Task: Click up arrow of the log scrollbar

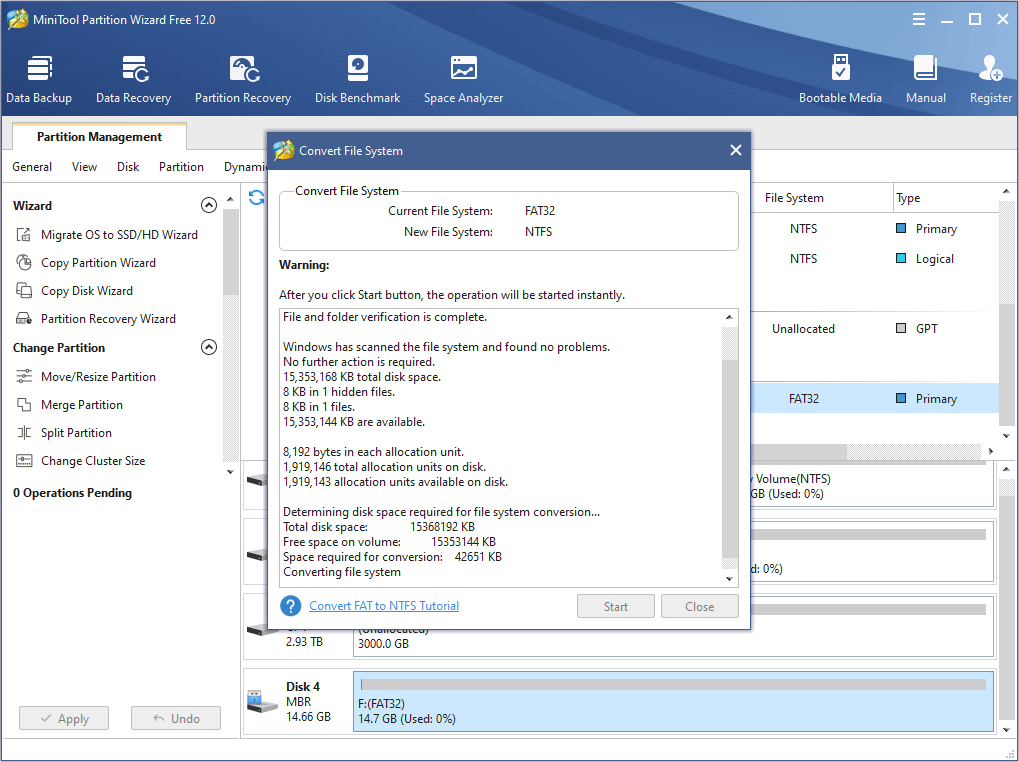Action: pyautogui.click(x=730, y=317)
